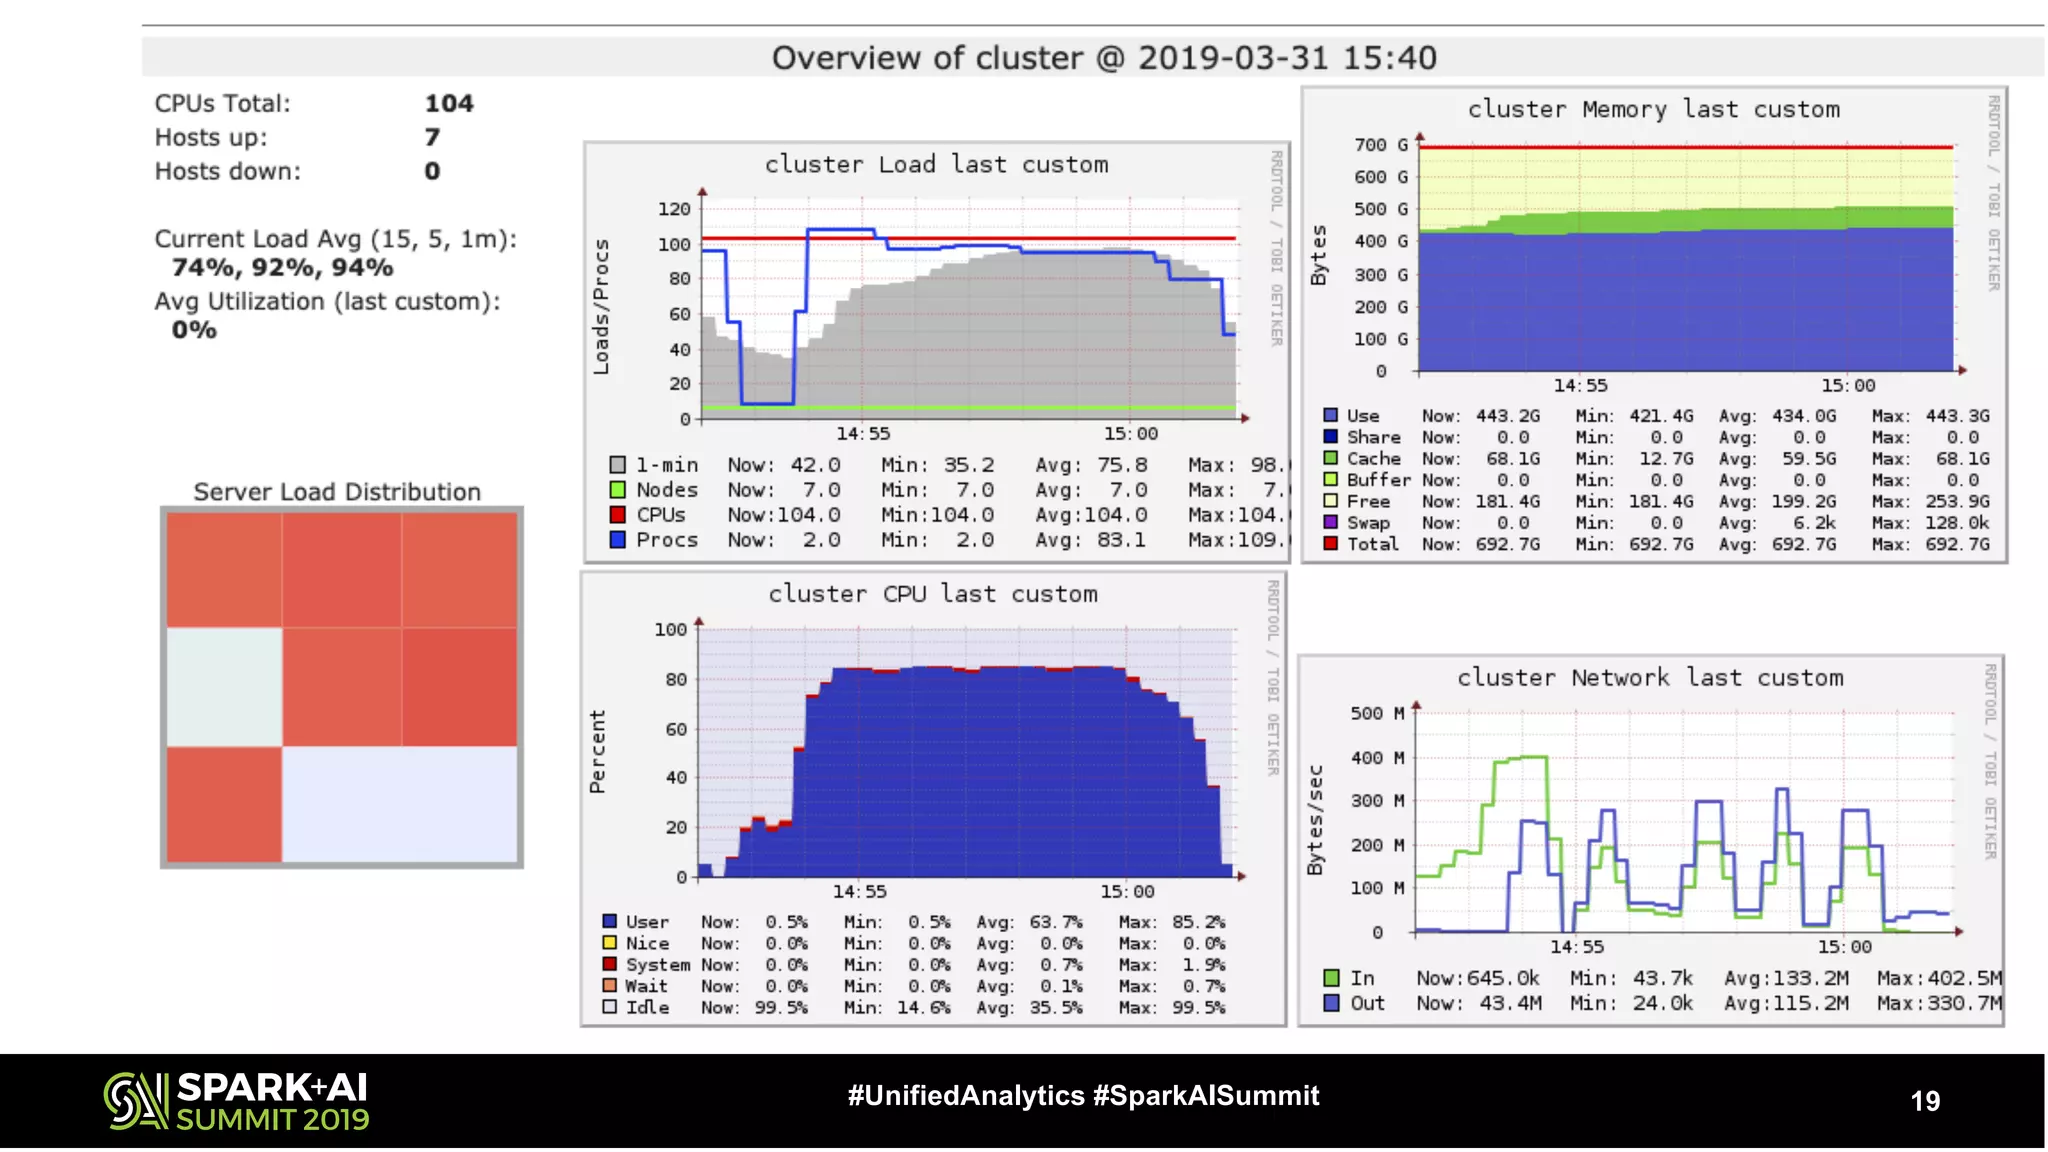The width and height of the screenshot is (2048, 1152).
Task: Open the cluster Network graph
Action: point(1684,820)
